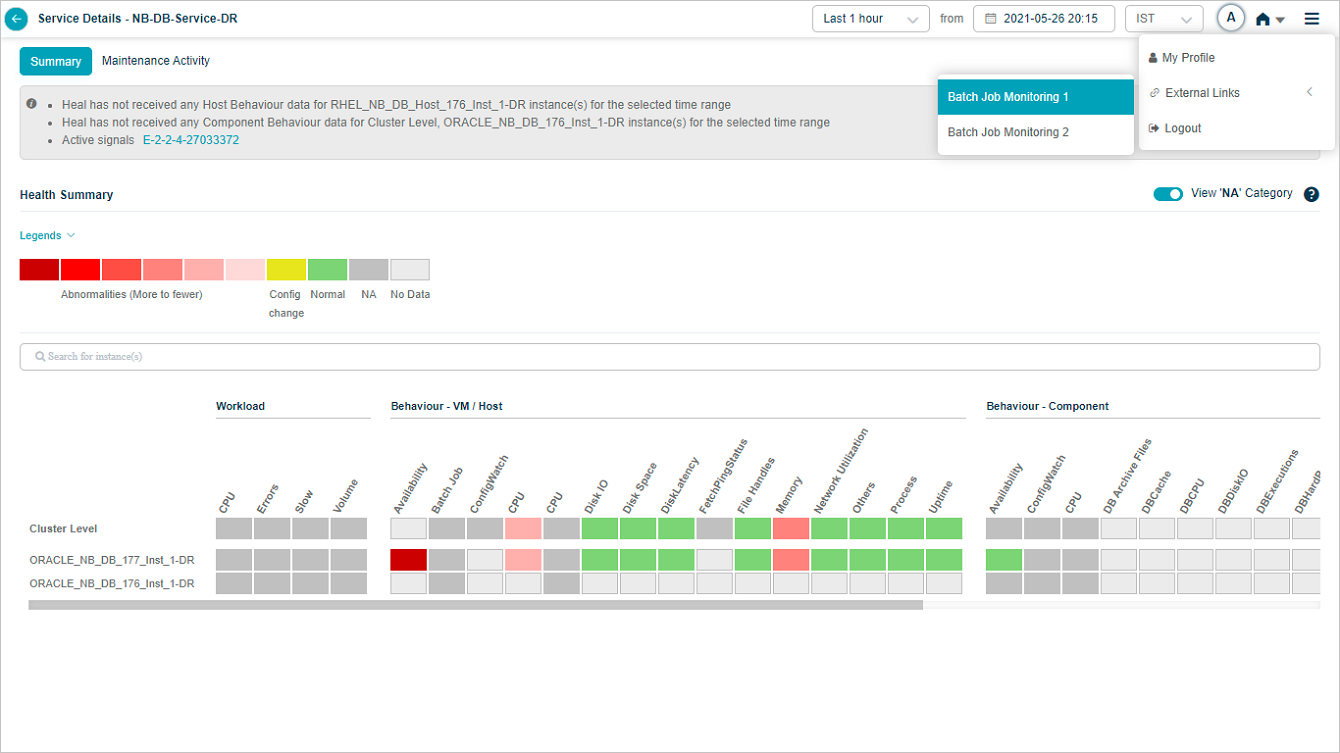The height and width of the screenshot is (753, 1340).
Task: Open the hamburger menu icon
Action: (x=1311, y=19)
